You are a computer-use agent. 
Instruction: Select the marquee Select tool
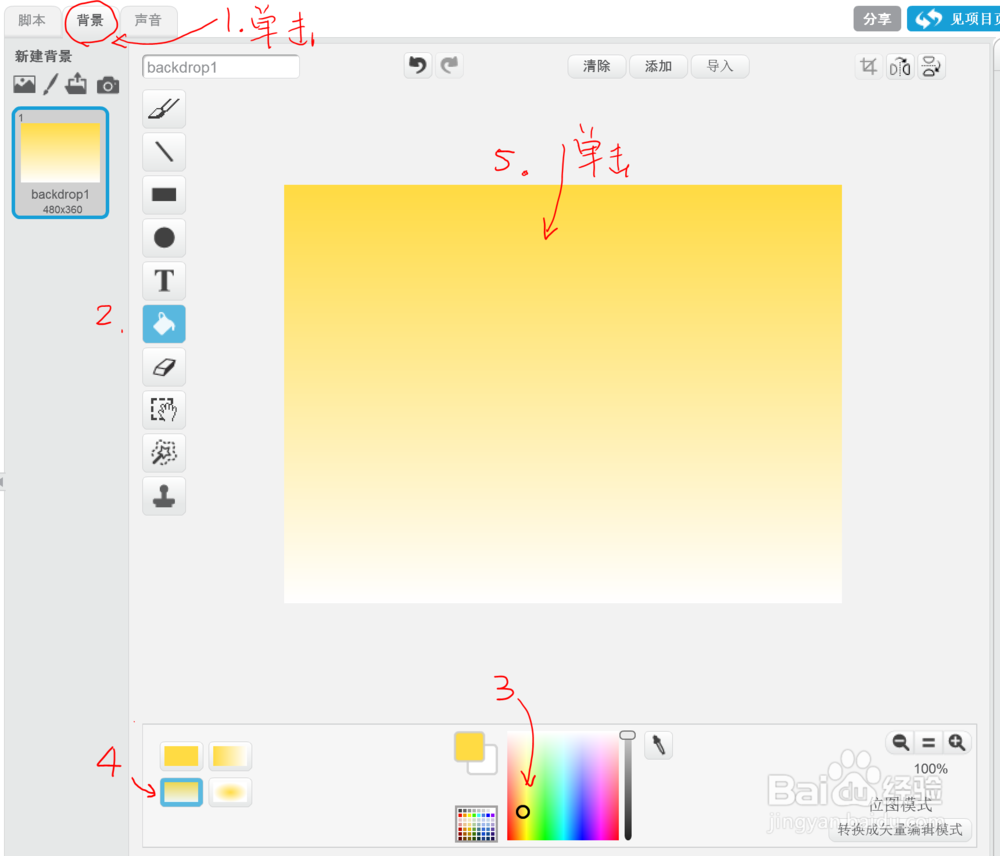pyautogui.click(x=164, y=410)
